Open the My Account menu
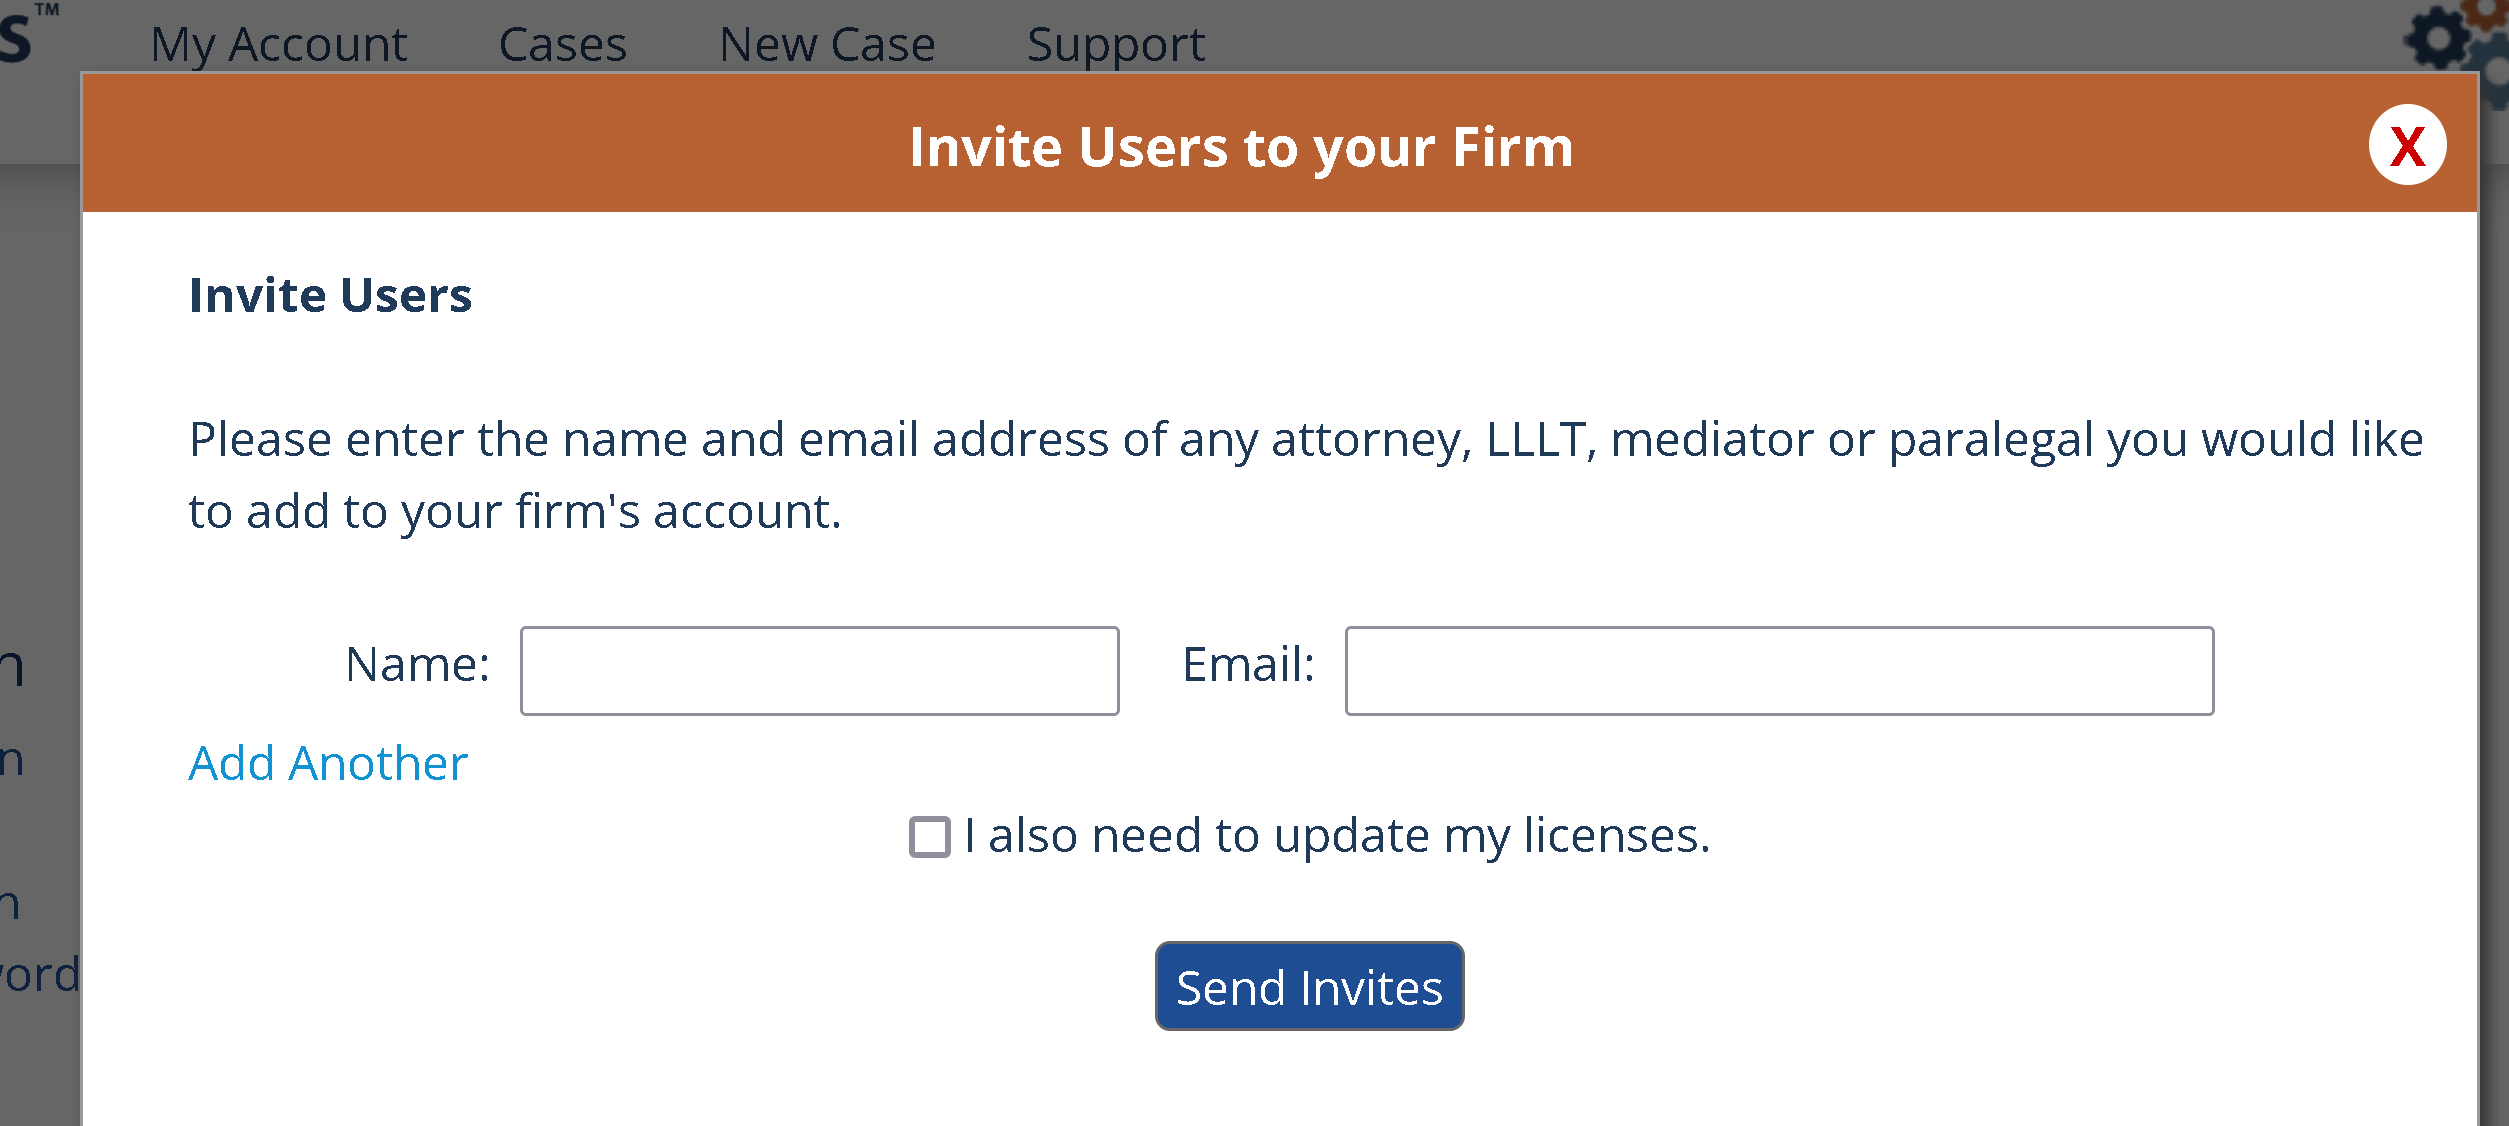Image resolution: width=2509 pixels, height=1126 pixels. click(x=278, y=44)
